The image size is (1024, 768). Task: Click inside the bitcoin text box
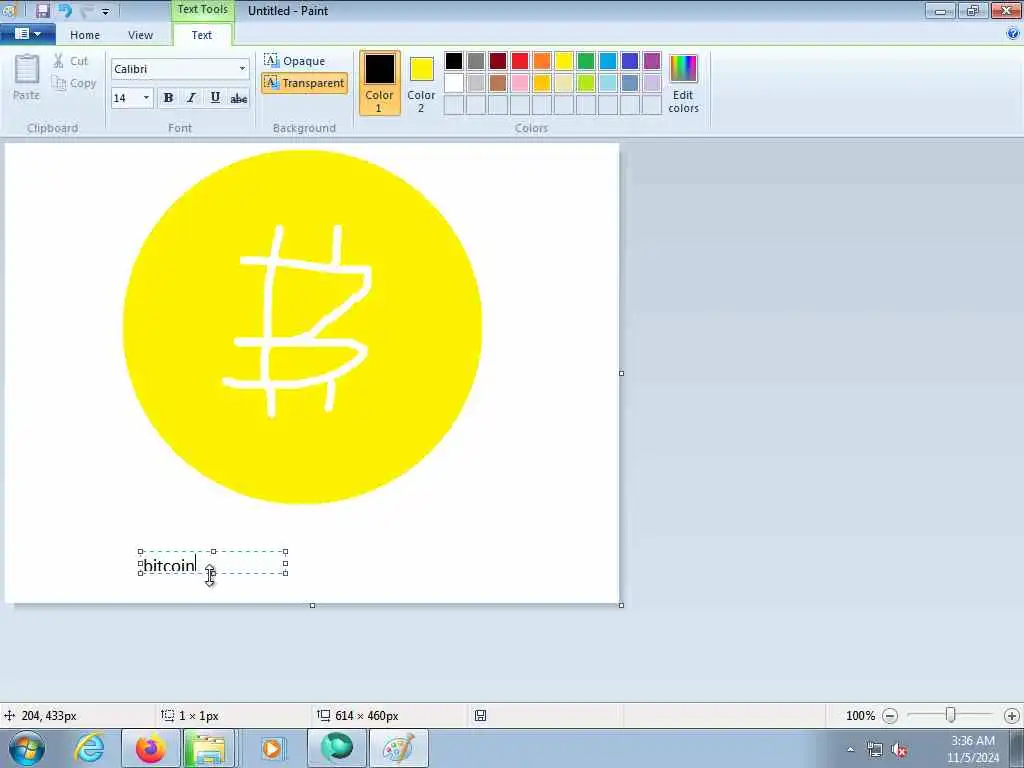[213, 563]
